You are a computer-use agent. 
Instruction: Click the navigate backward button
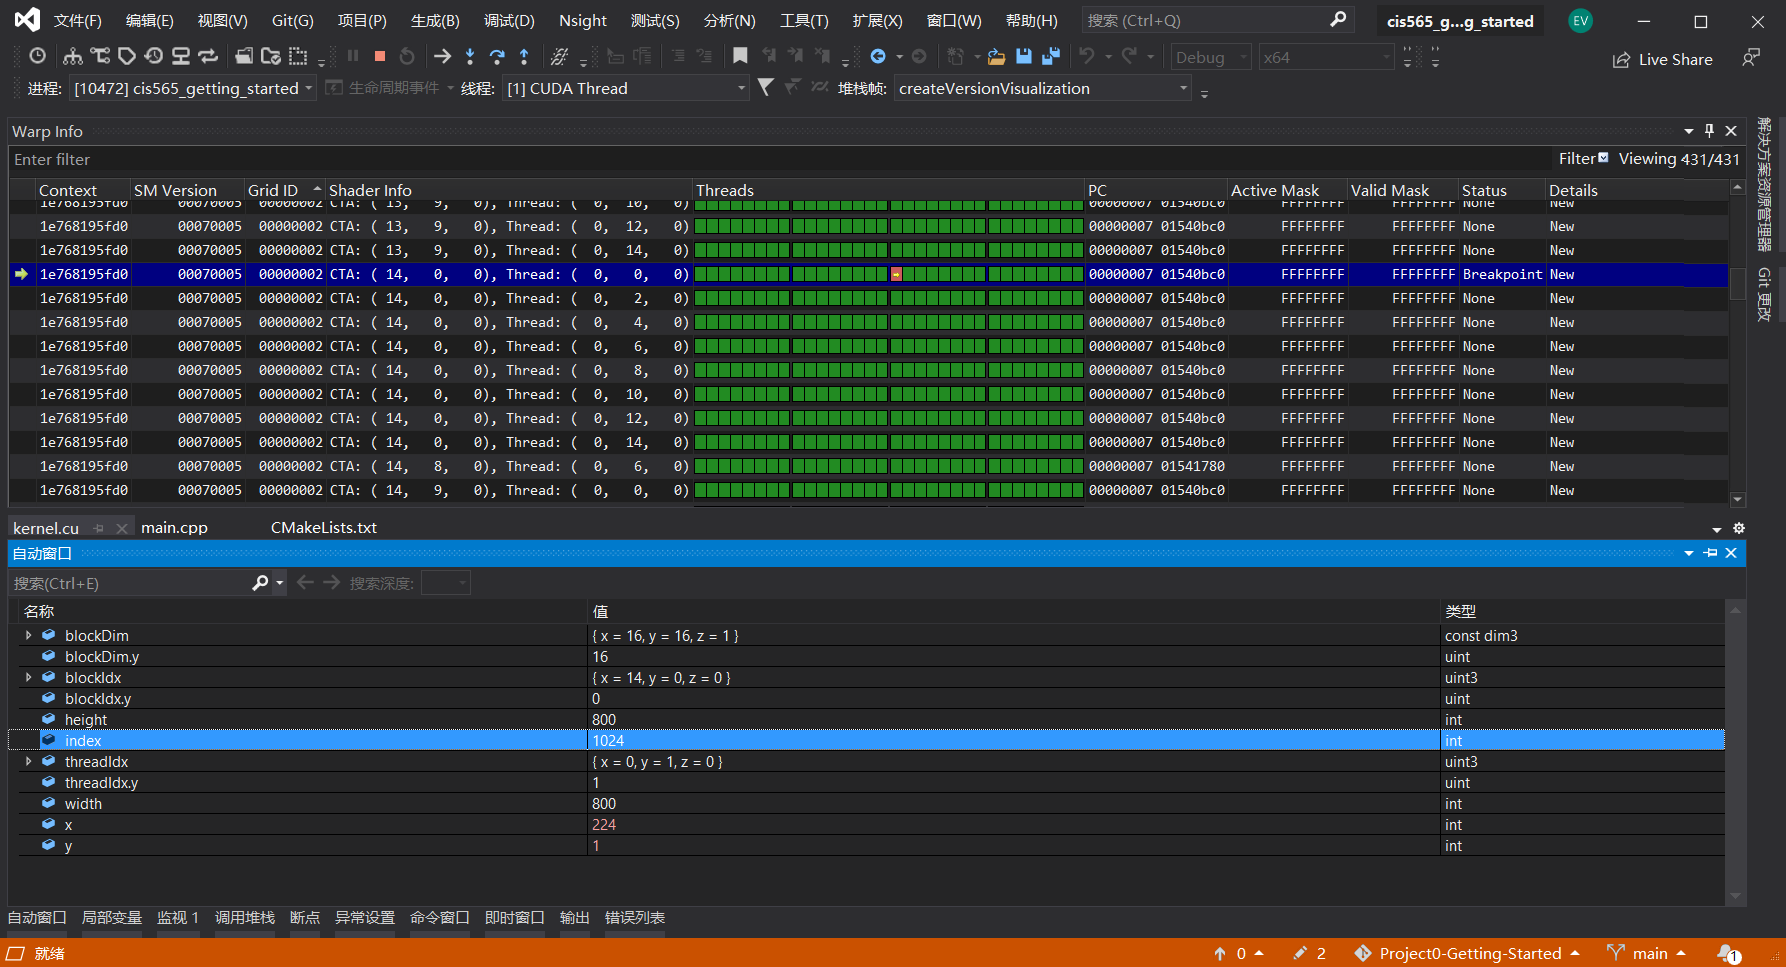(878, 57)
